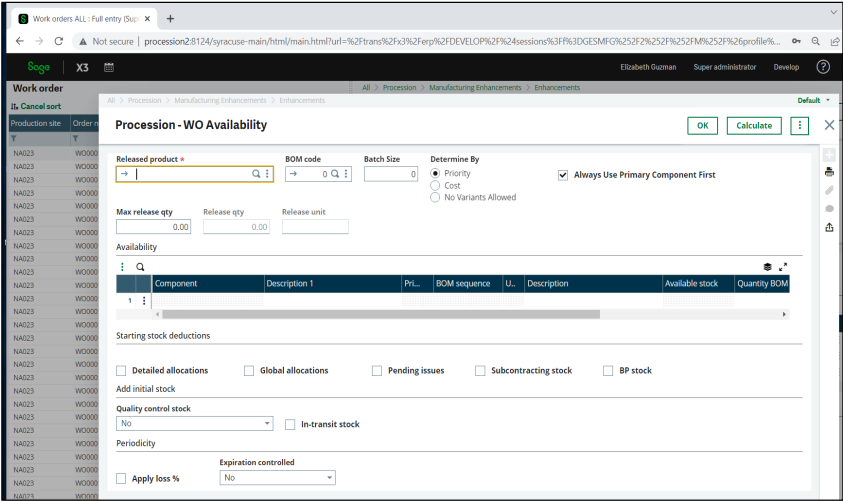Click the grid layers configuration icon
The height and width of the screenshot is (501, 843).
[x=767, y=267]
